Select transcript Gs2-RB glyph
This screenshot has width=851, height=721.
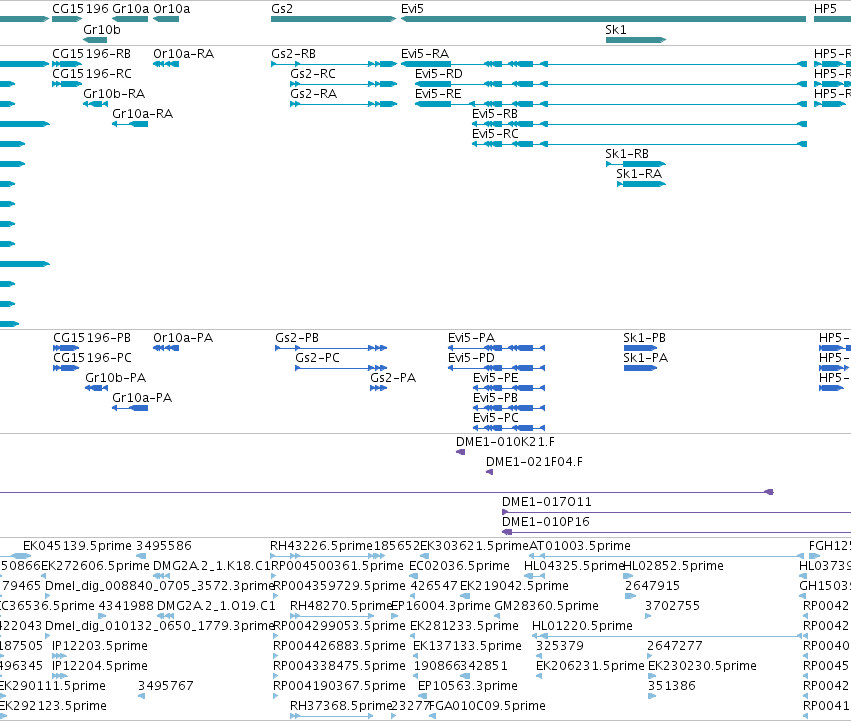coord(334,64)
